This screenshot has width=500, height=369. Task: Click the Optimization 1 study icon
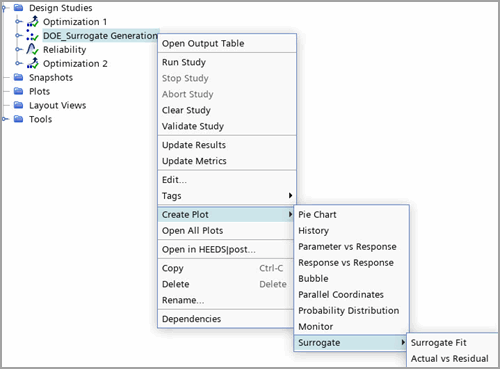33,22
